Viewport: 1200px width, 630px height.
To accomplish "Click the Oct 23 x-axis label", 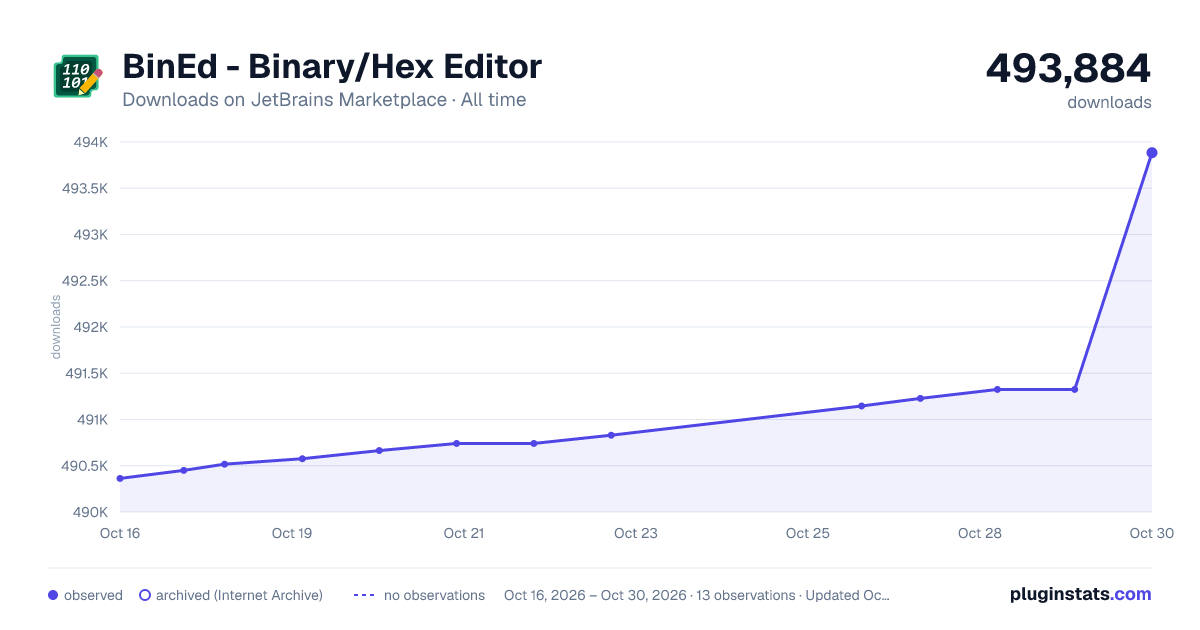I will 636,533.
